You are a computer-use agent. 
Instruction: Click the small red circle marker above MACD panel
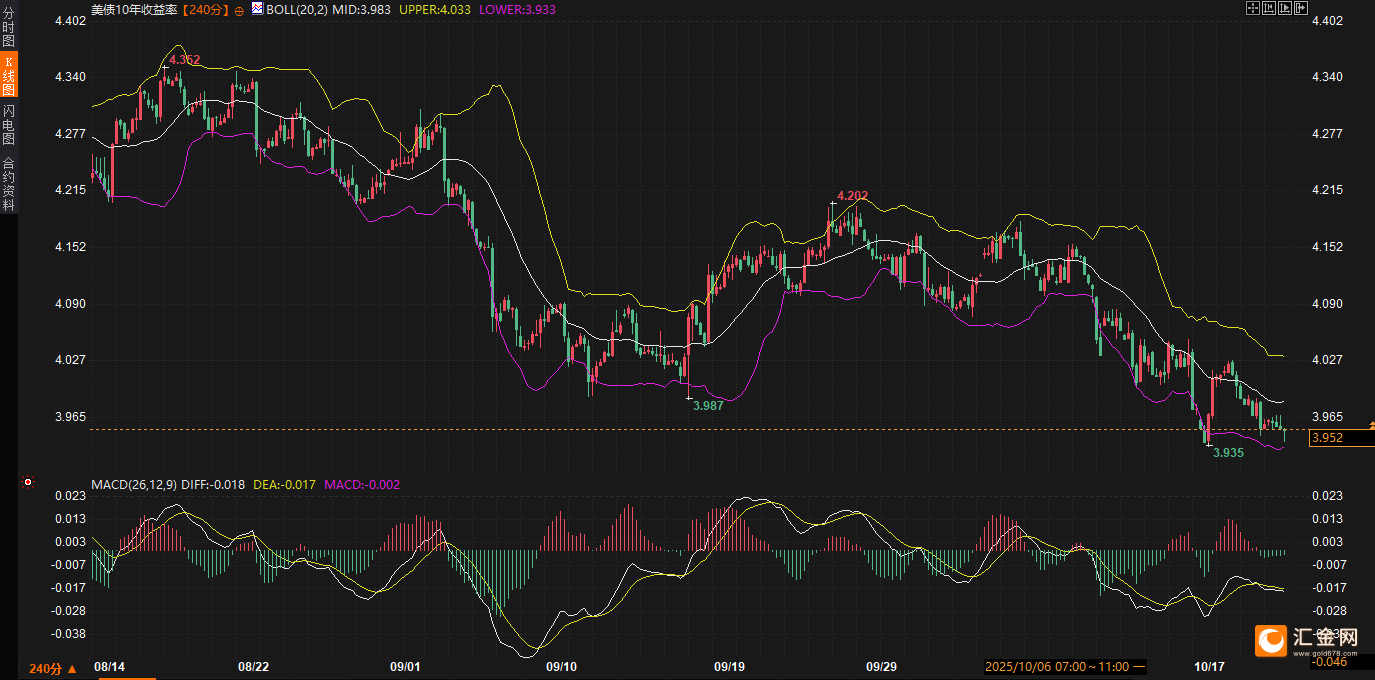coord(28,483)
